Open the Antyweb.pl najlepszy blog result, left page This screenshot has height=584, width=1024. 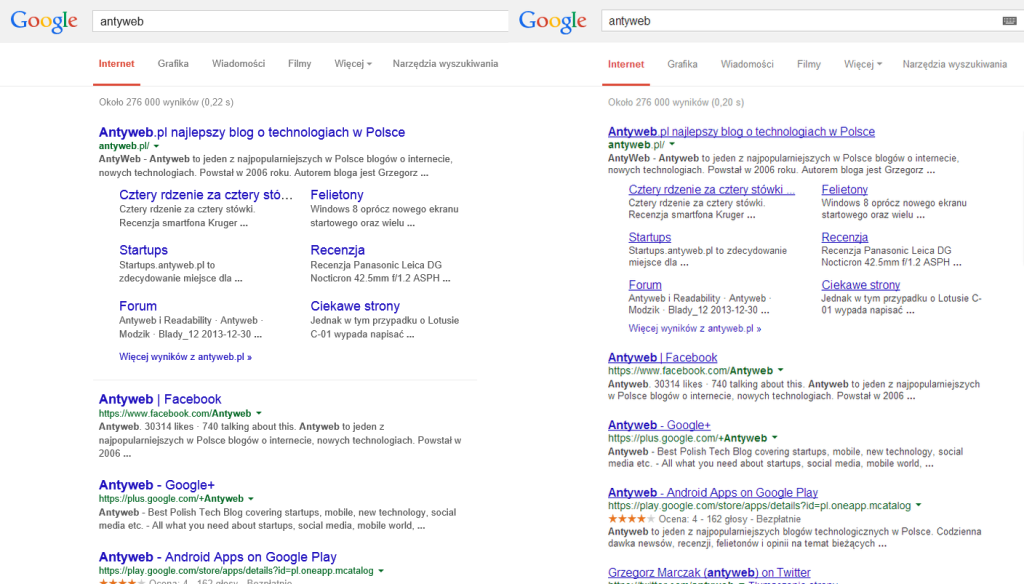(x=252, y=132)
